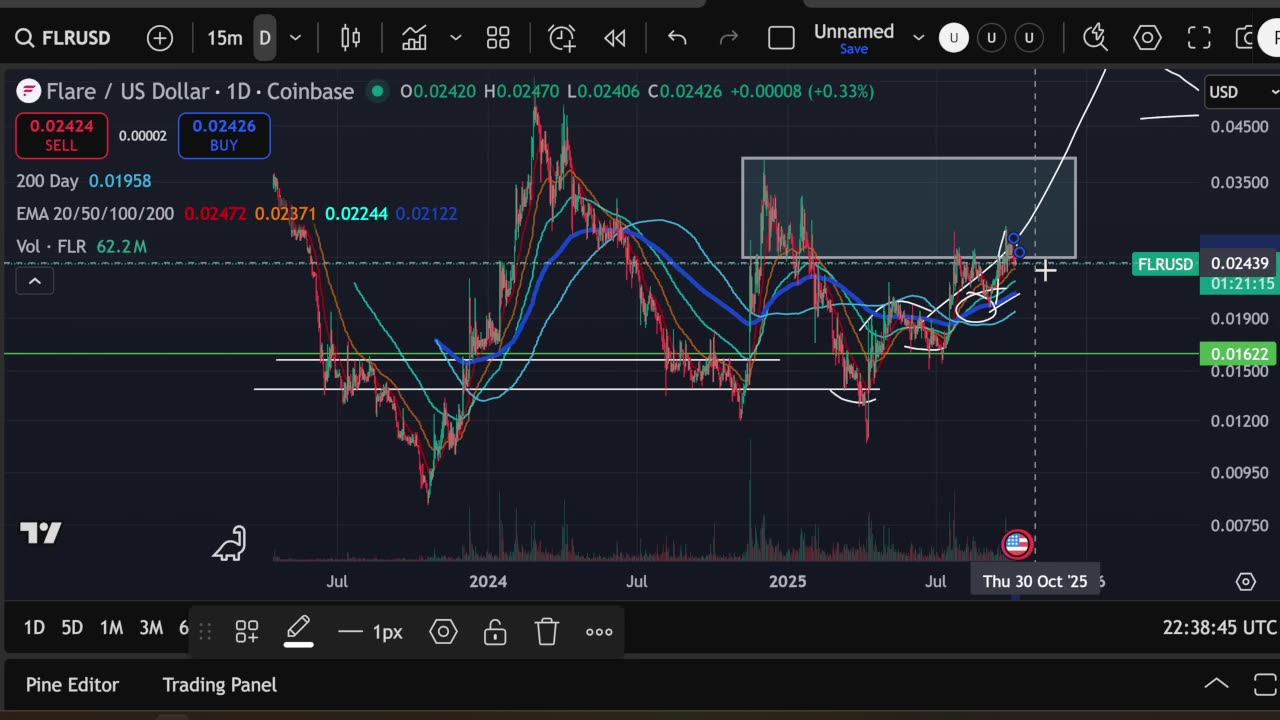
Task: Open the quick search lightning icon
Action: point(1095,38)
